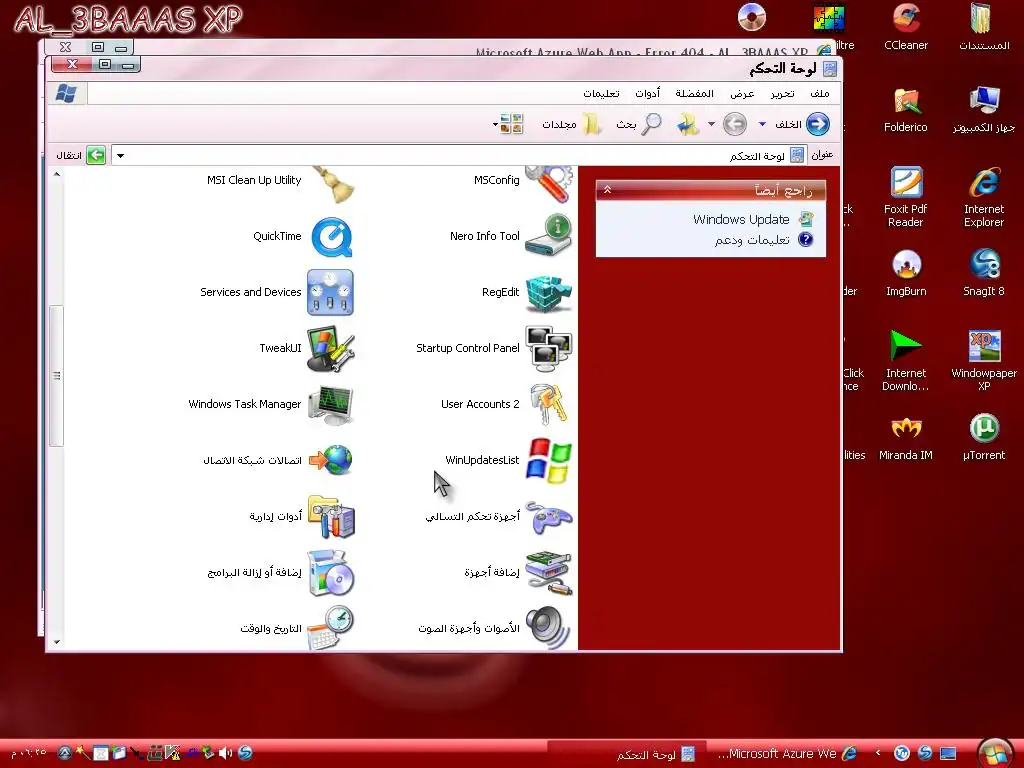Expand the Back button history dropdown arrow

762,124
